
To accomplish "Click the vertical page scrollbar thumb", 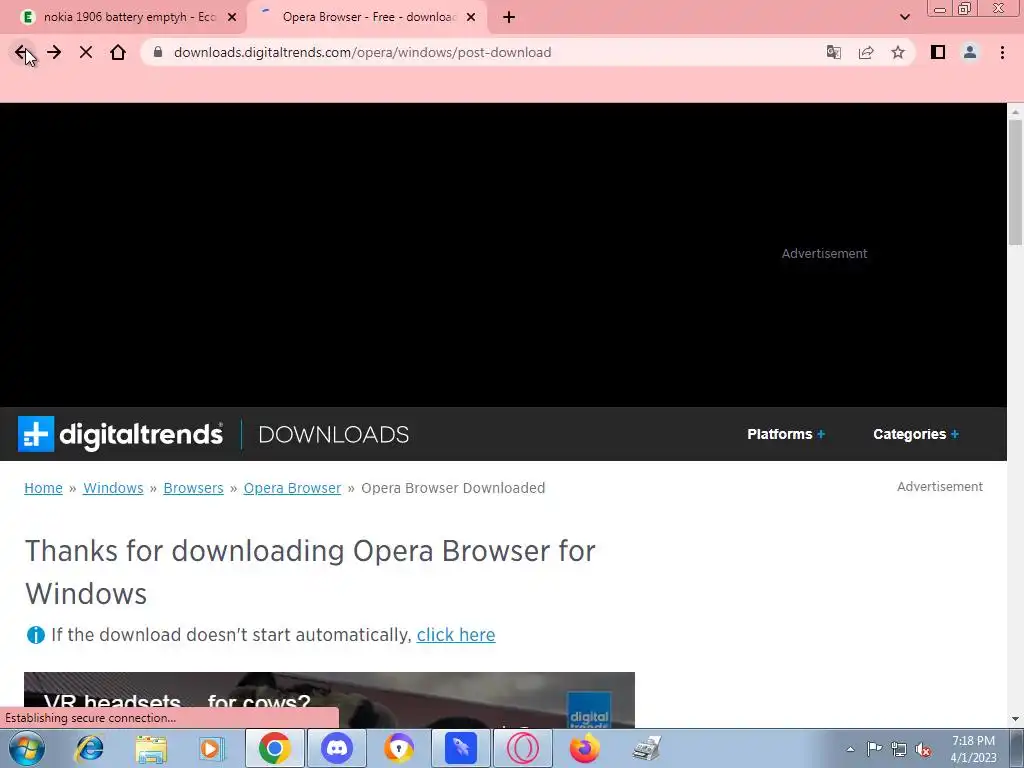I will (x=1015, y=182).
